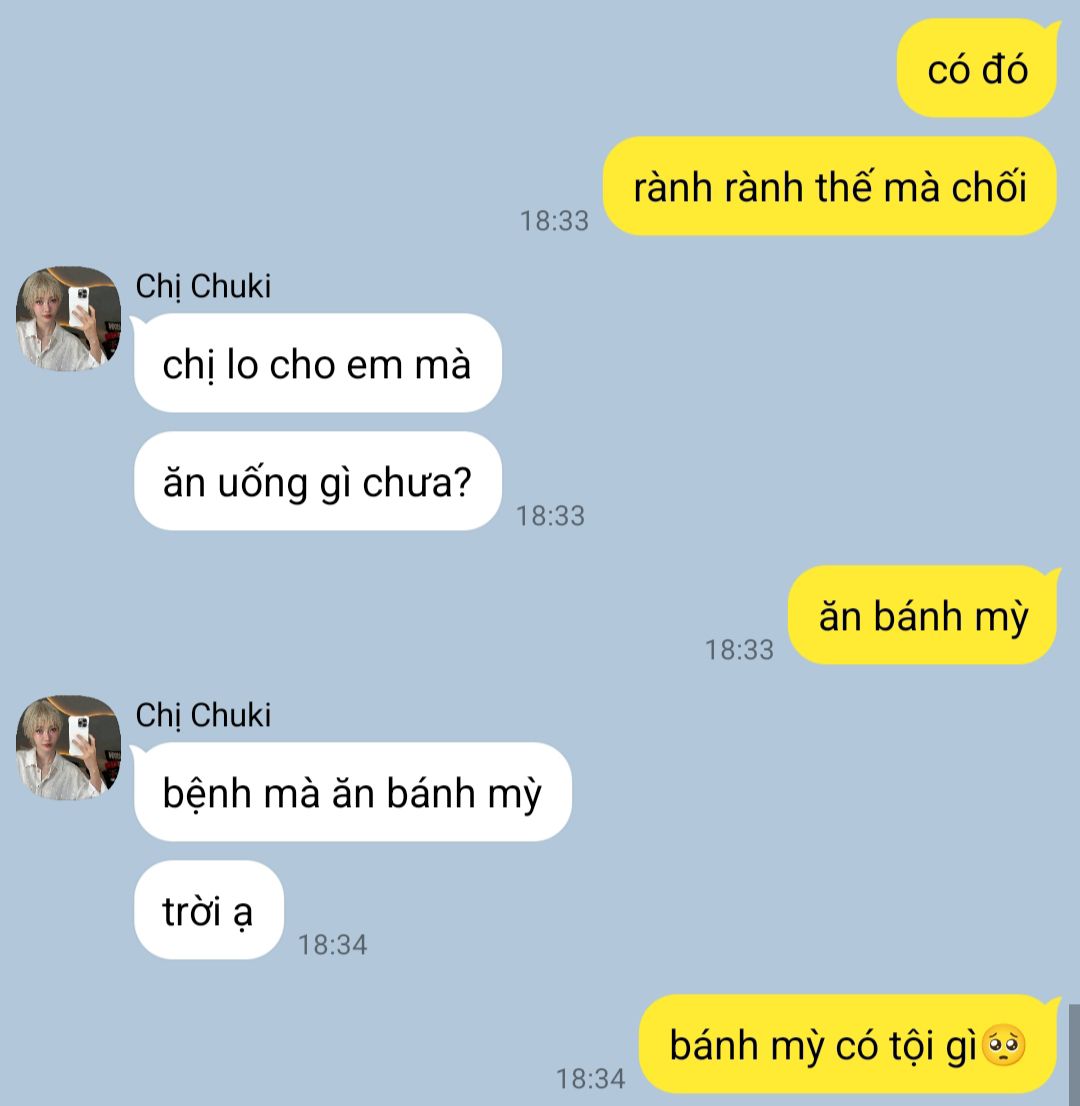
Task: Open Chị Chuki's upper profile avatar
Action: [68, 319]
